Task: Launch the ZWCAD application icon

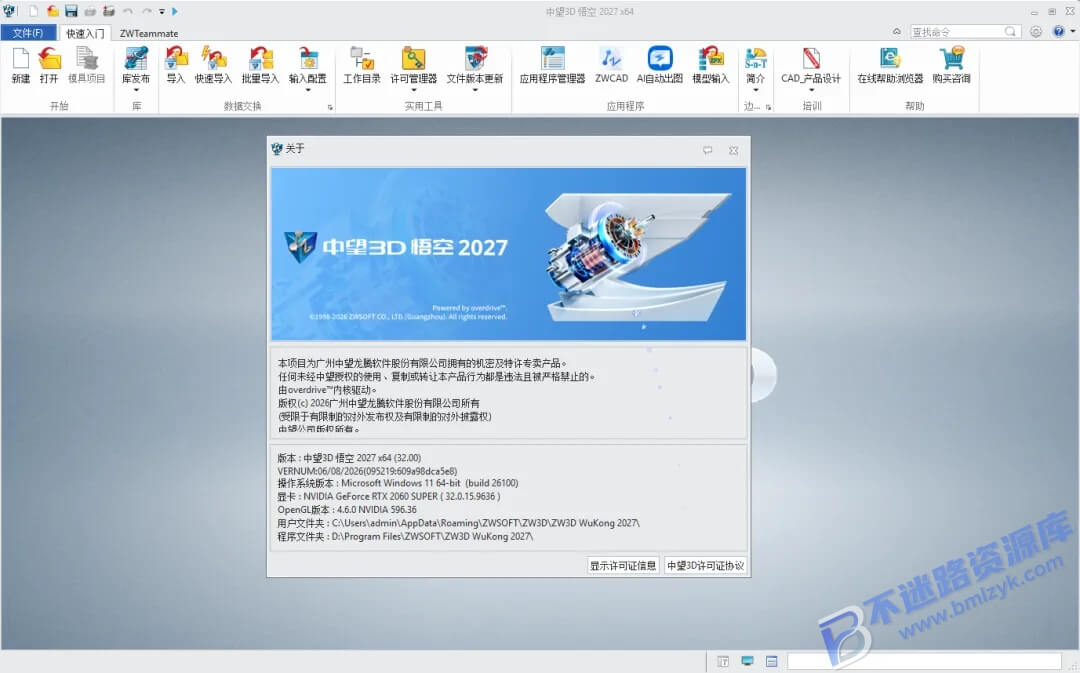Action: 612,59
